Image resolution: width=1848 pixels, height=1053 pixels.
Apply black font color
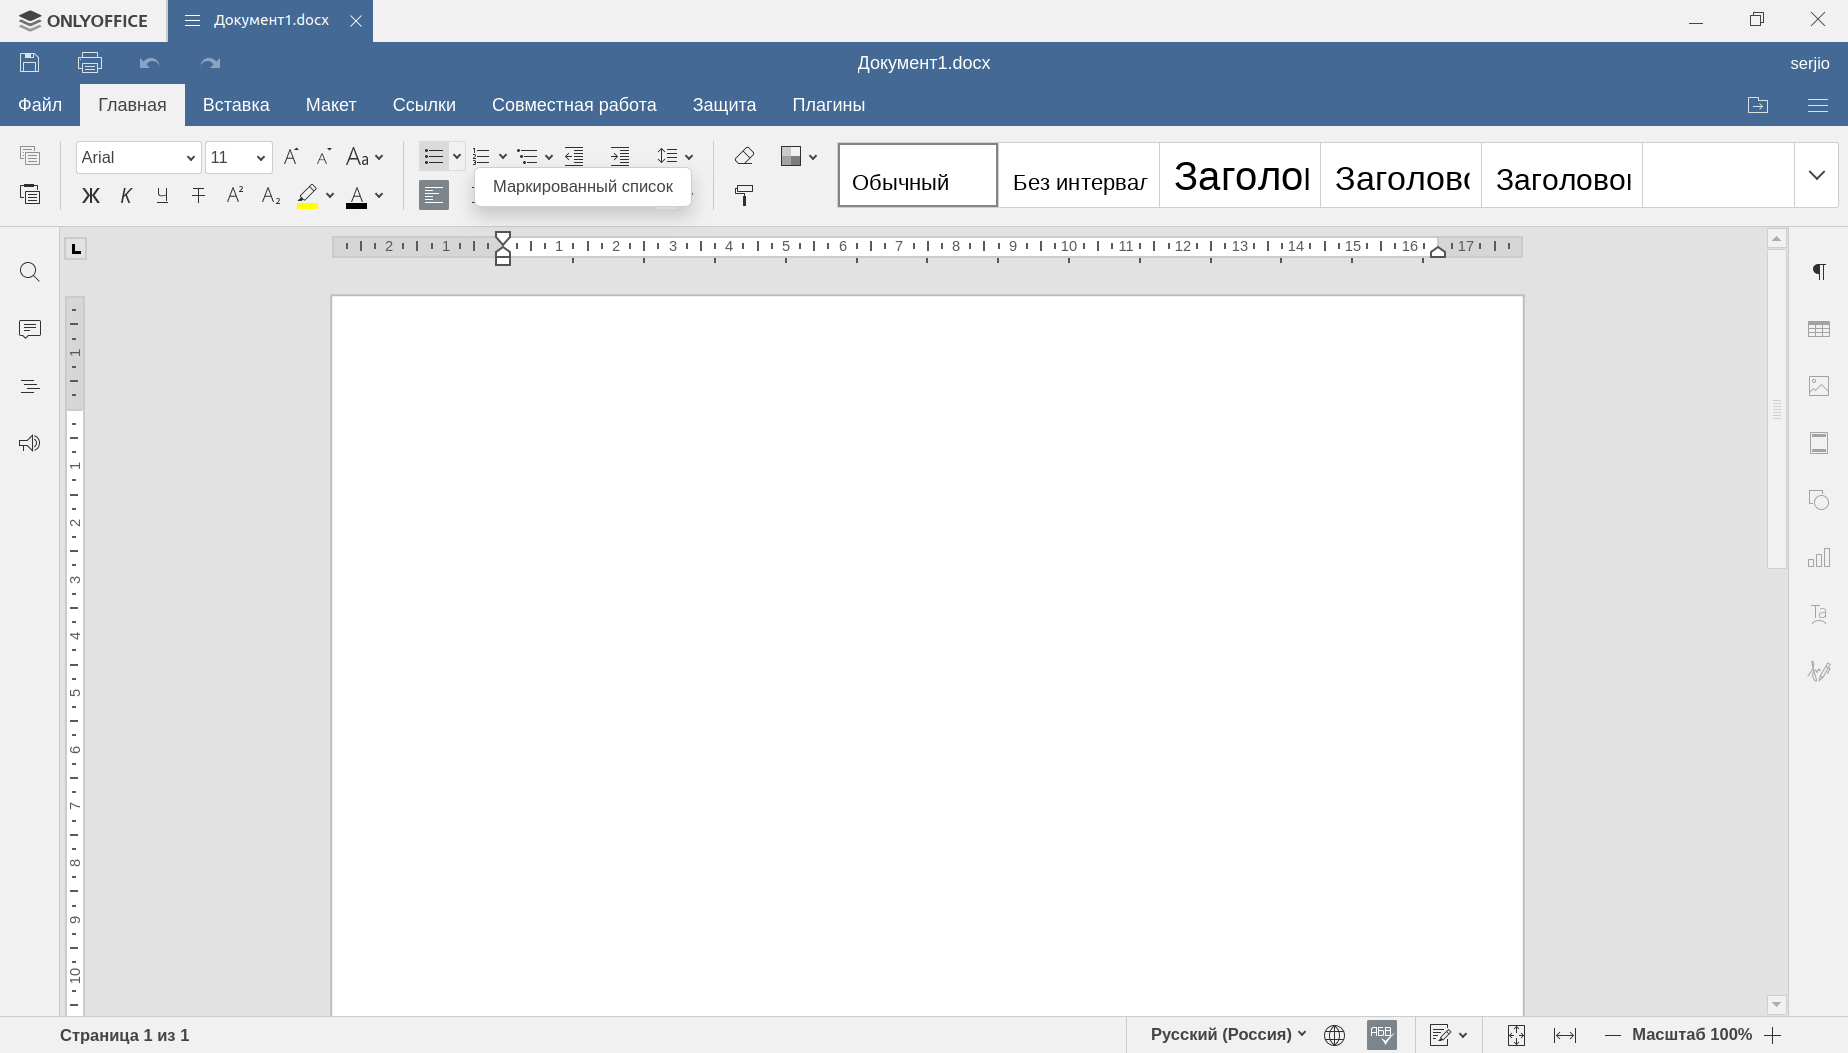[x=356, y=196]
